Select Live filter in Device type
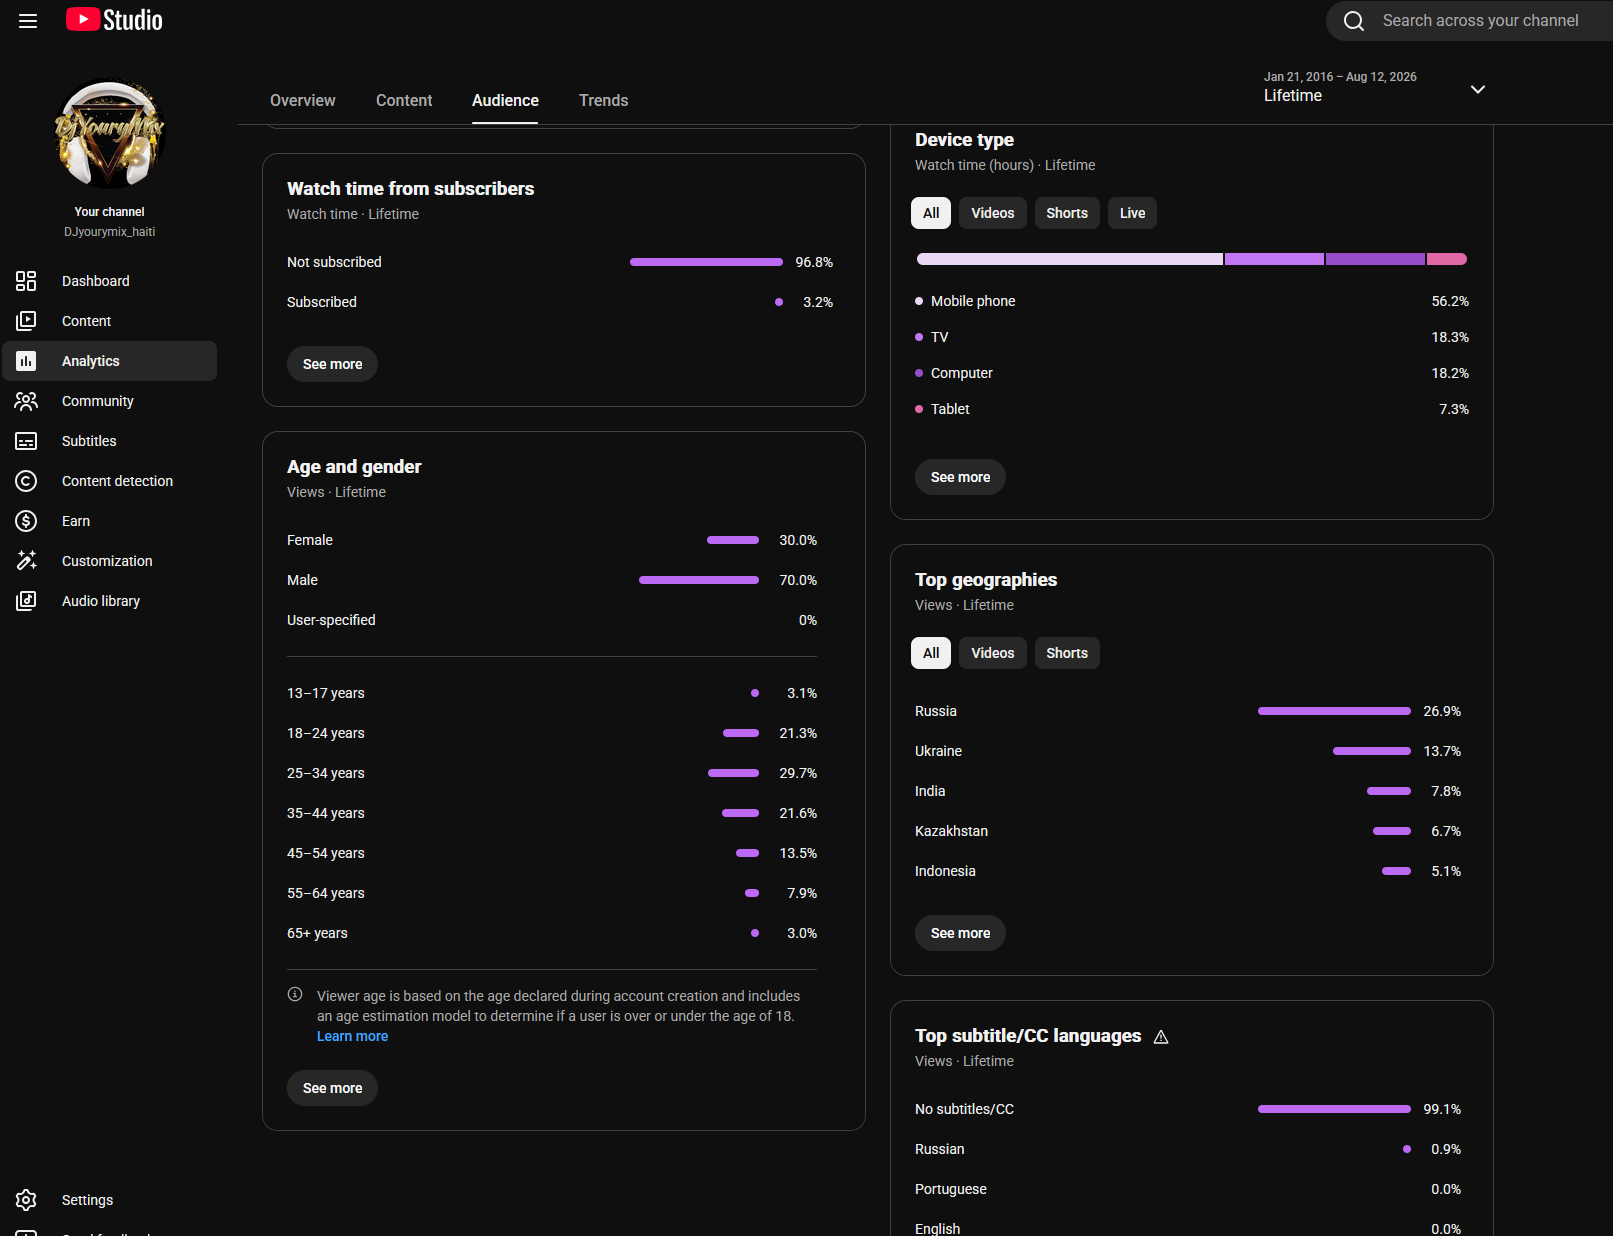The image size is (1613, 1236). coord(1132,213)
